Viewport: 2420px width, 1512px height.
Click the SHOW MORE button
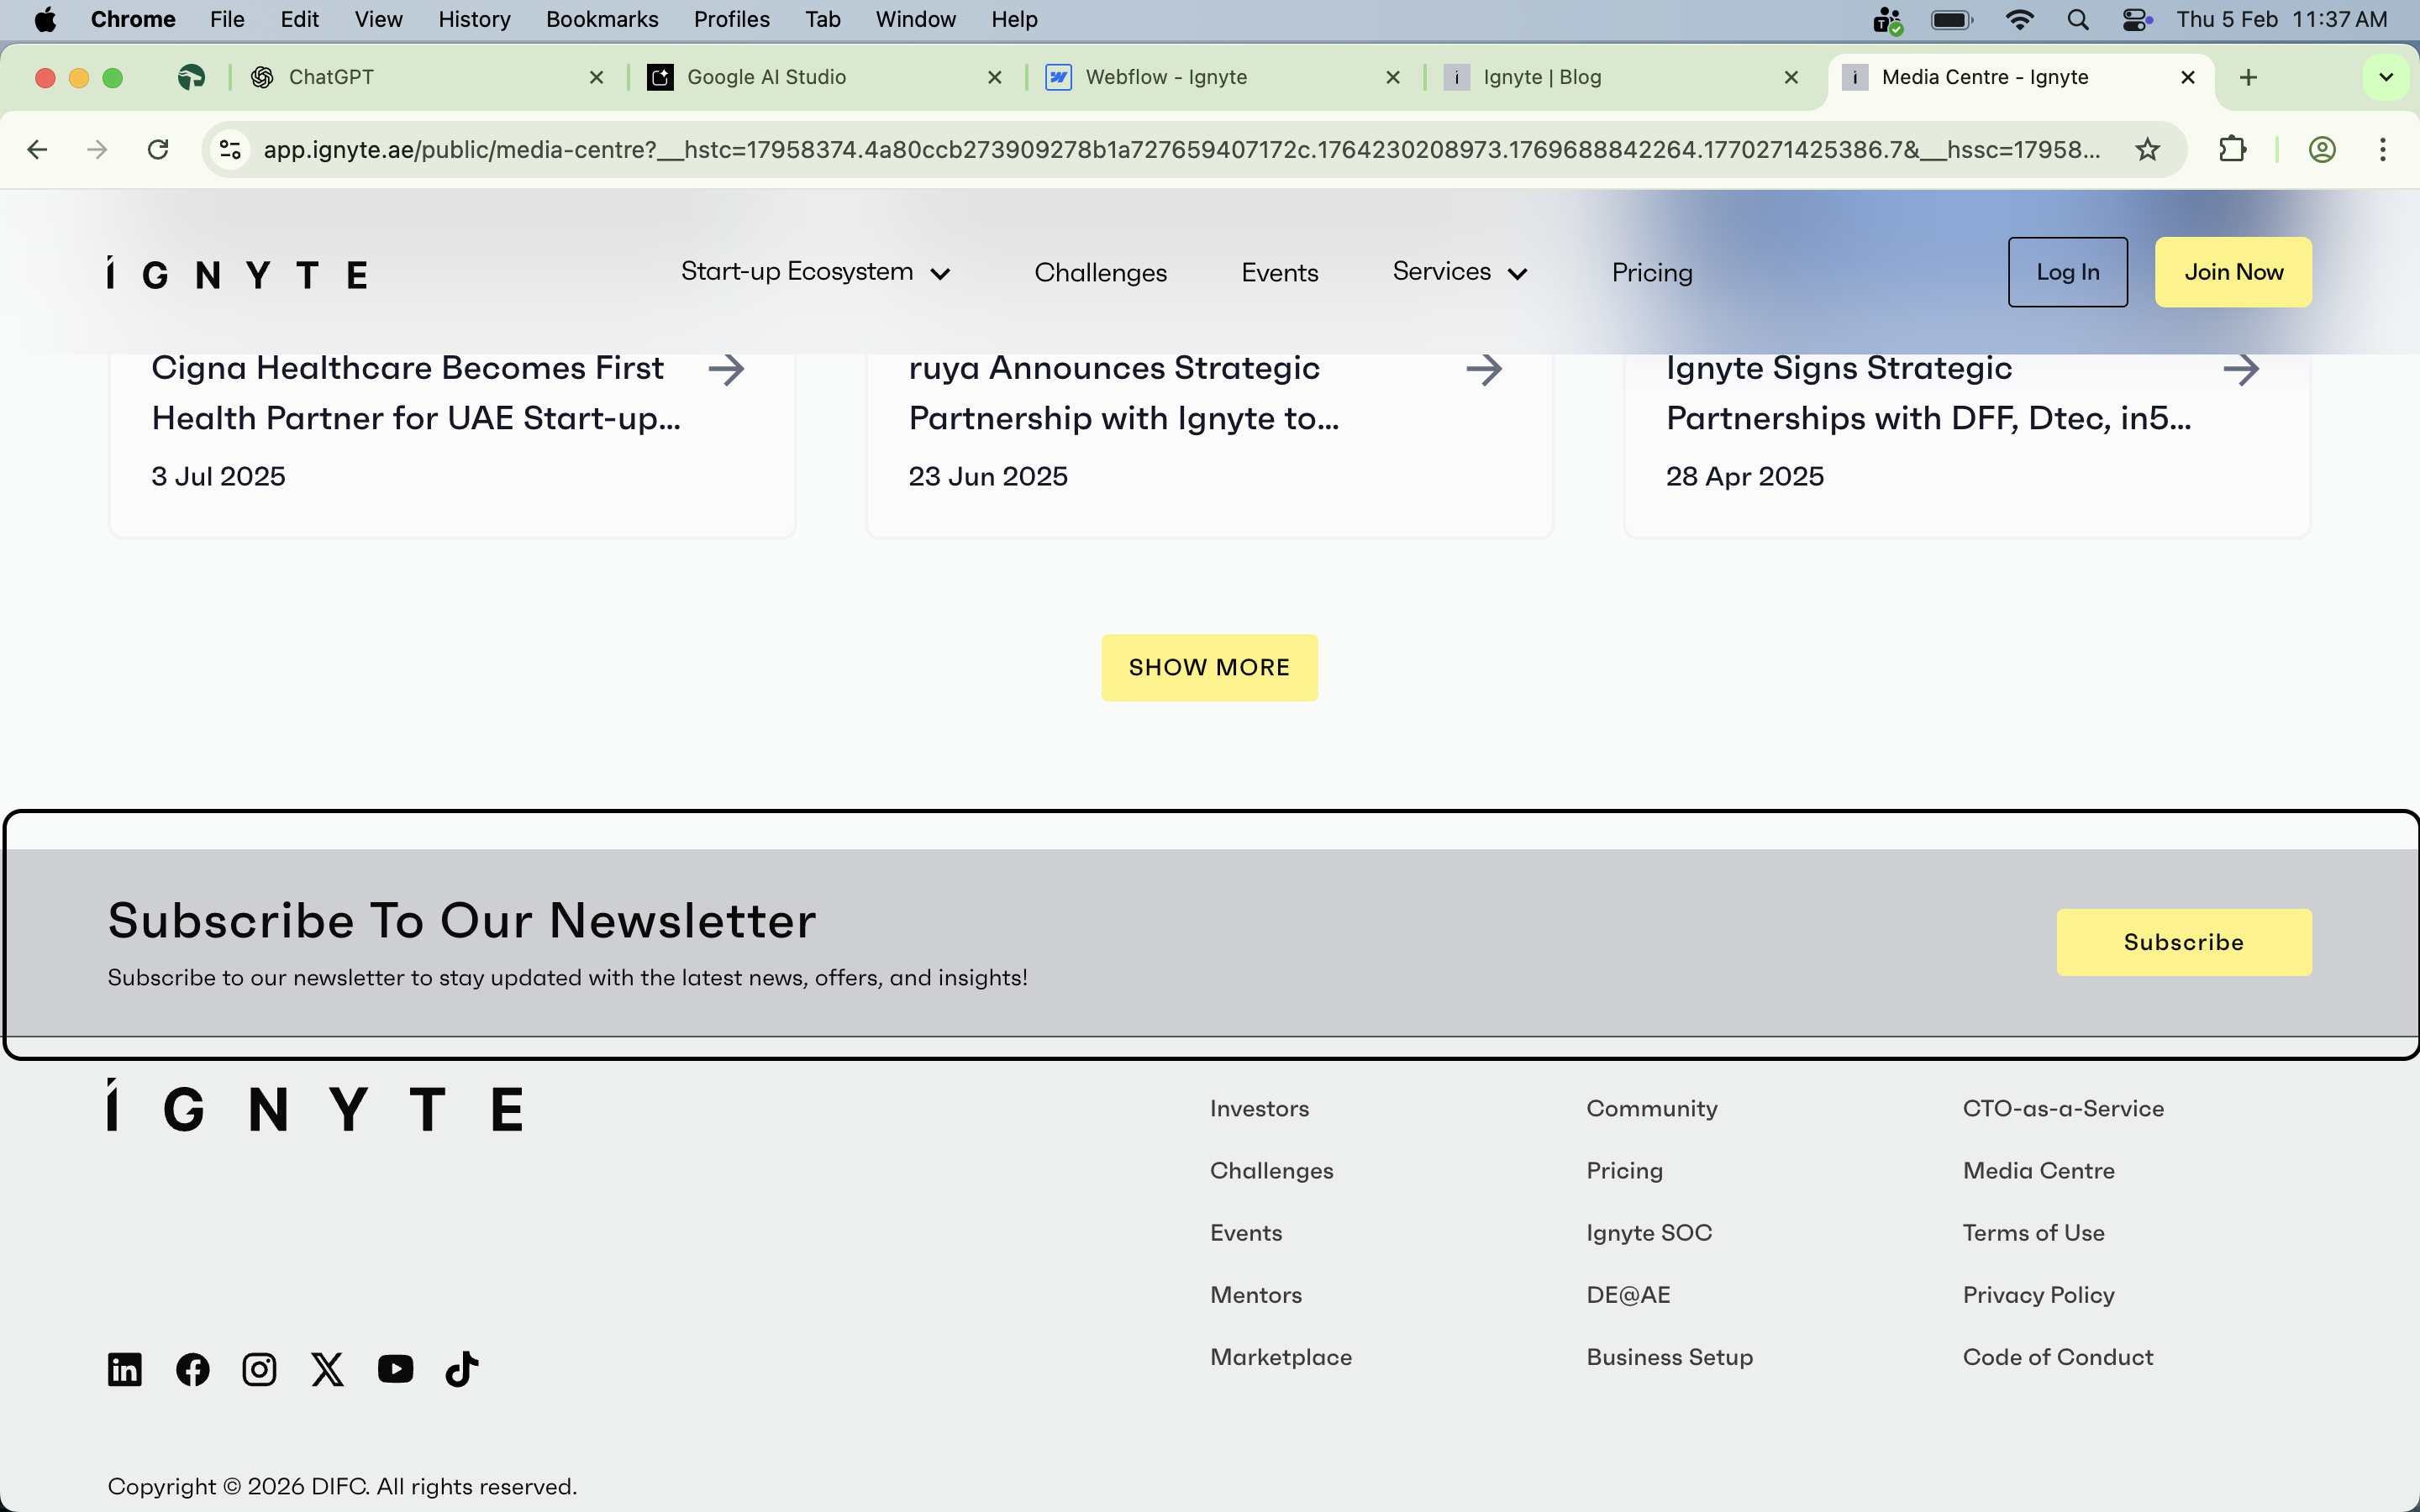click(x=1209, y=667)
